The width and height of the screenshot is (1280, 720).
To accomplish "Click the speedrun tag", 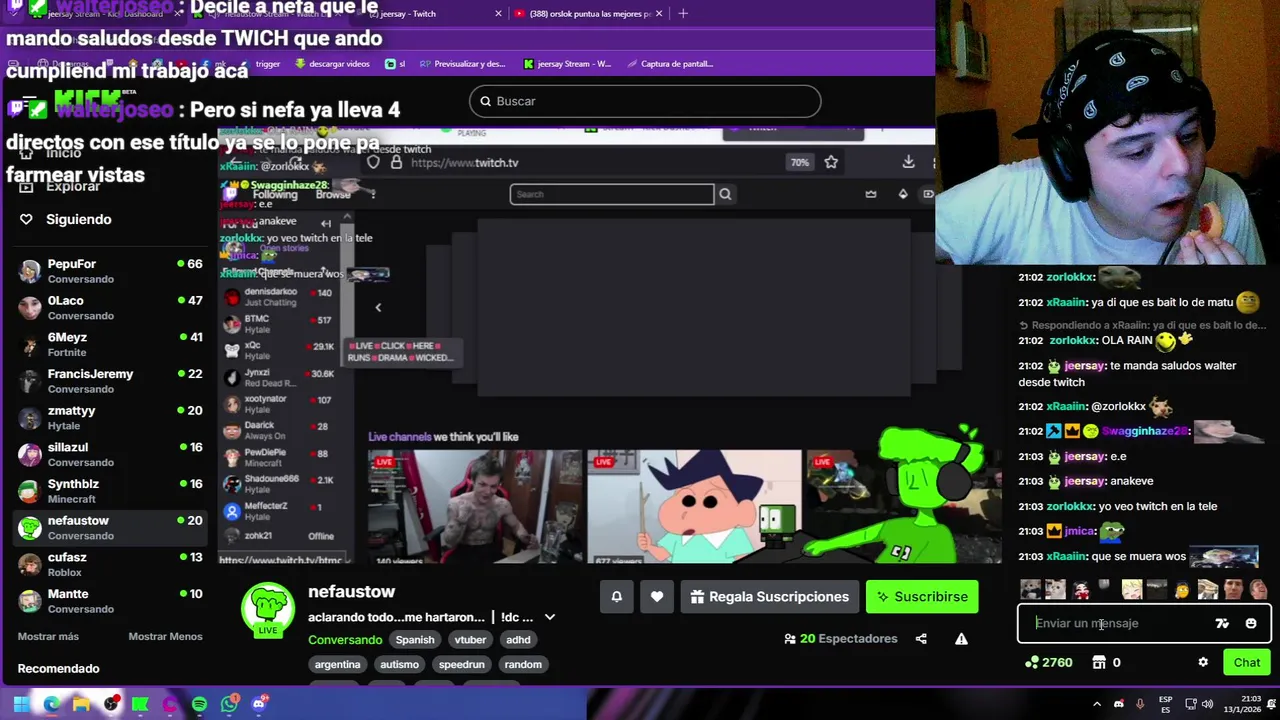I will point(461,664).
